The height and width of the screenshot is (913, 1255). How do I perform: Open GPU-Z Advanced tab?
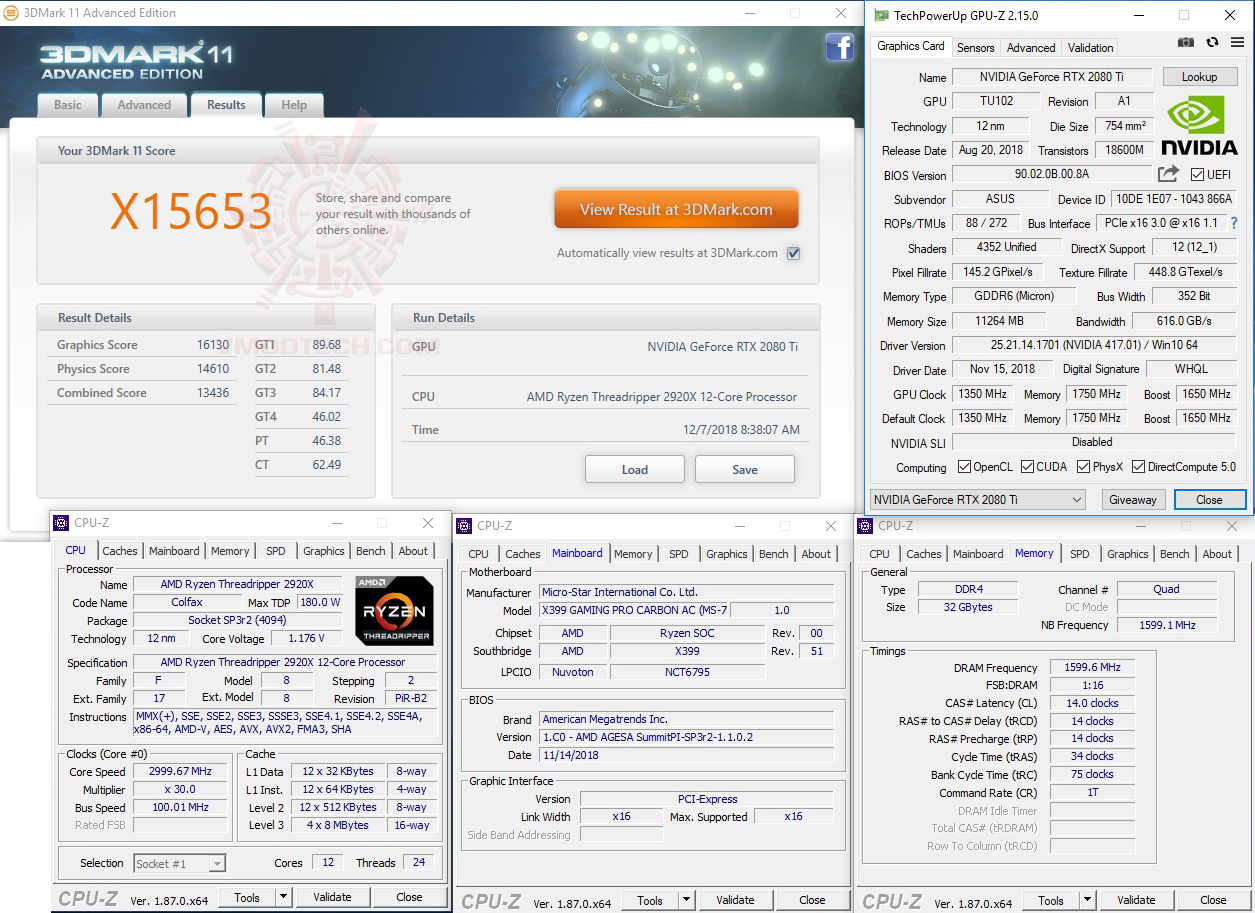point(1031,47)
